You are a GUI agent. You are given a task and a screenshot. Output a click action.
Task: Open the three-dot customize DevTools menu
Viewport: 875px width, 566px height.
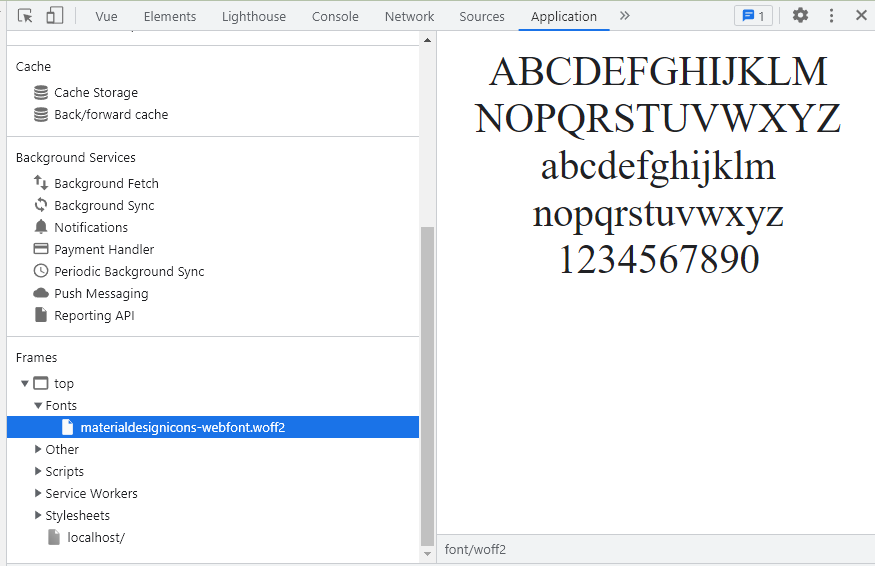pos(831,16)
